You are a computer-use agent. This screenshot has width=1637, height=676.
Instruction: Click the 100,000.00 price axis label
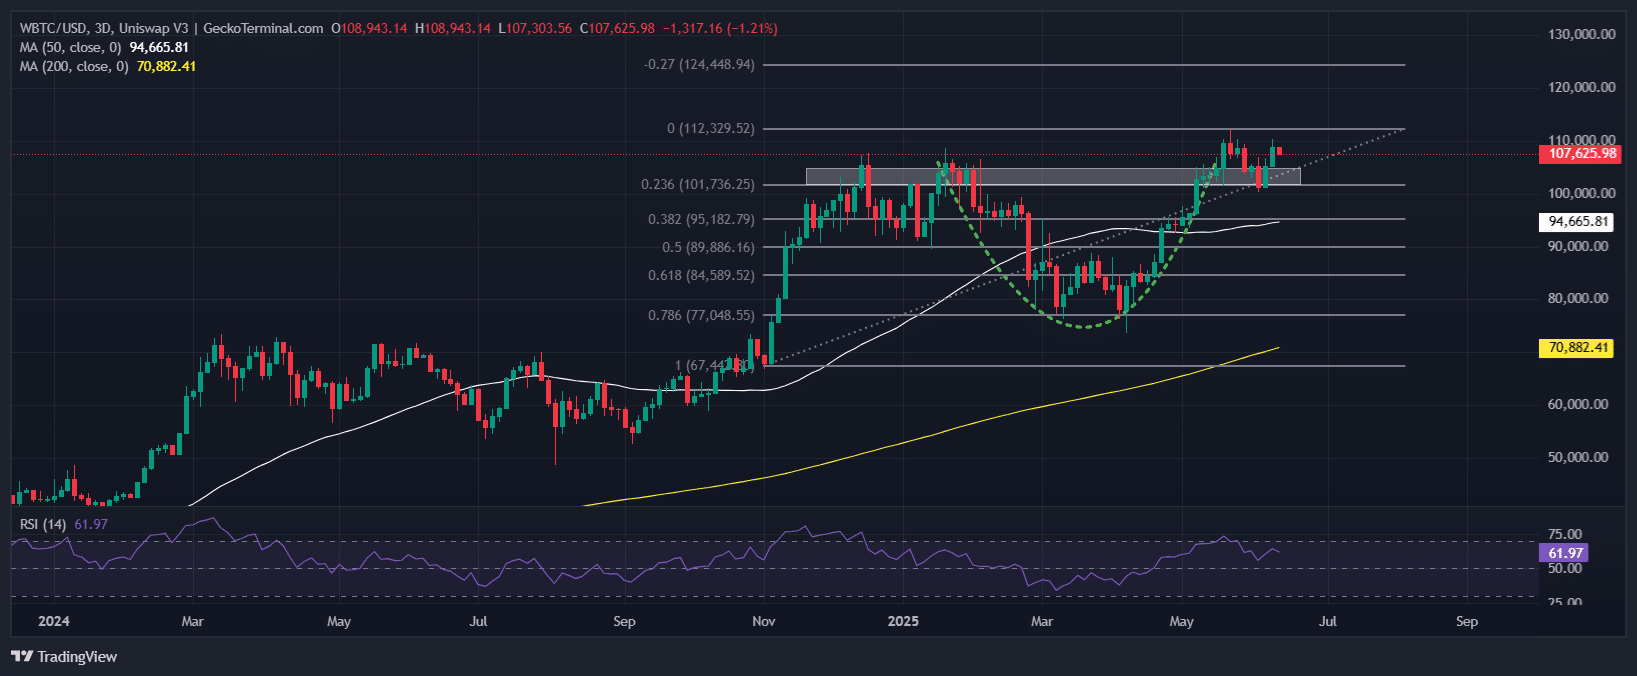tap(1581, 193)
